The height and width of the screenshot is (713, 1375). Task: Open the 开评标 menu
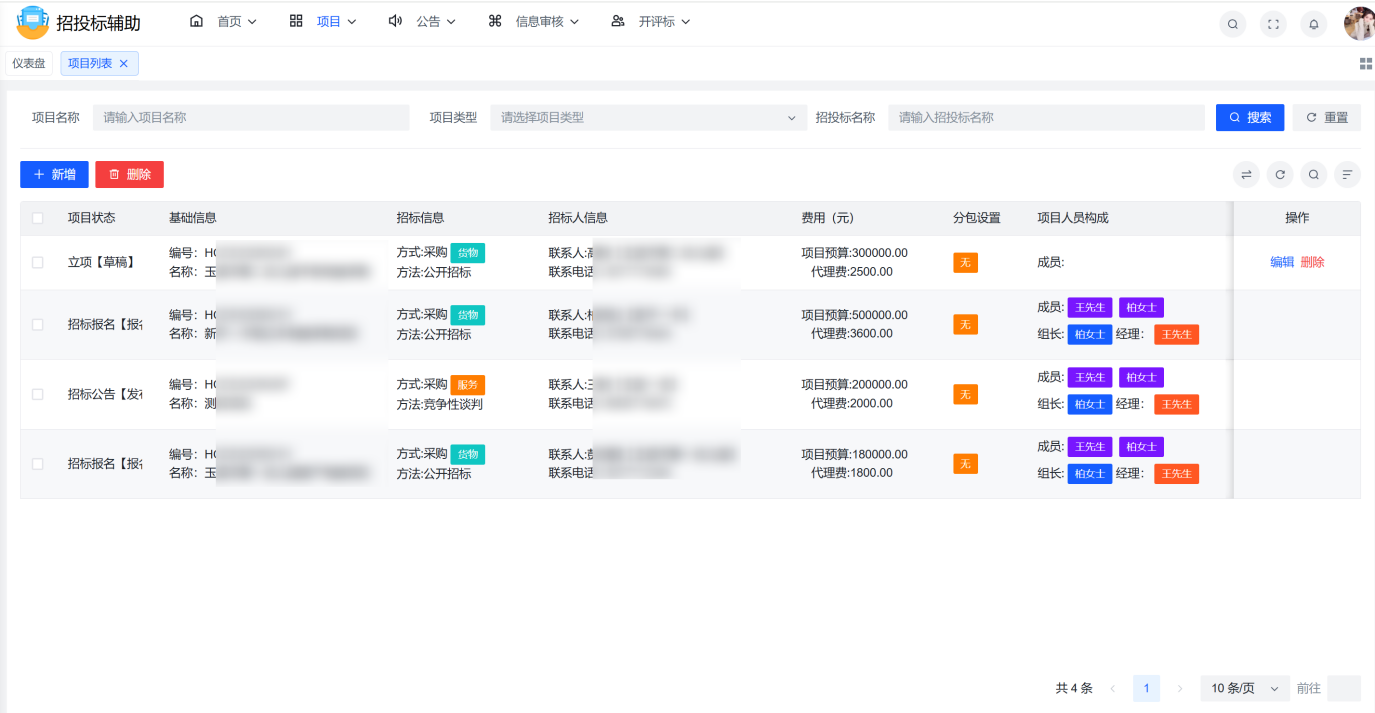tap(655, 20)
